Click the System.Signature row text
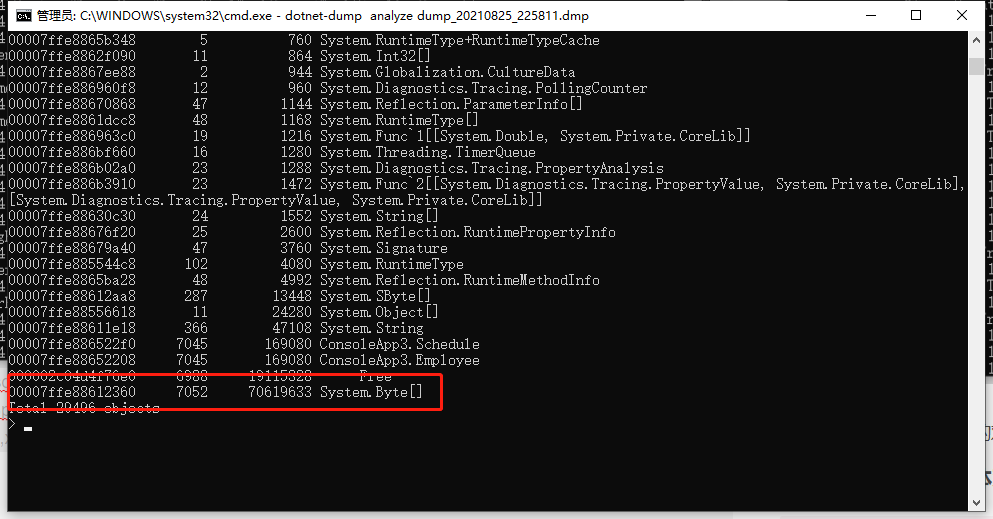Viewport: 993px width, 519px height. tap(383, 248)
